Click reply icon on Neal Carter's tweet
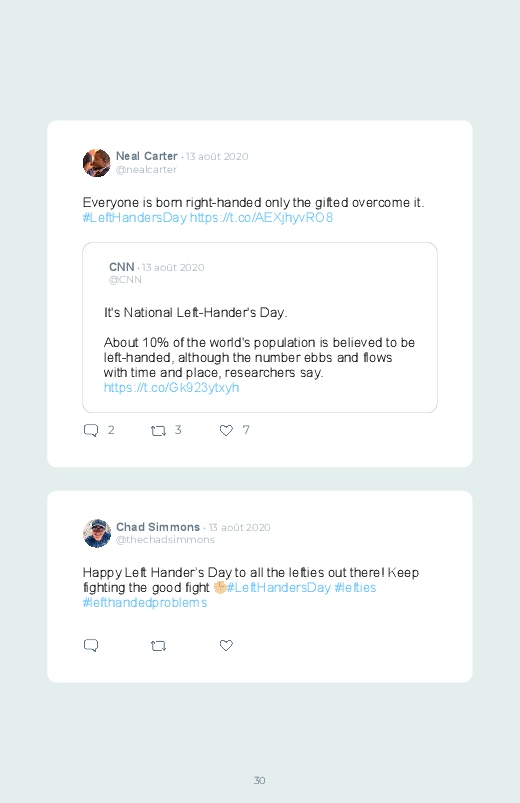Image resolution: width=520 pixels, height=803 pixels. click(x=91, y=430)
